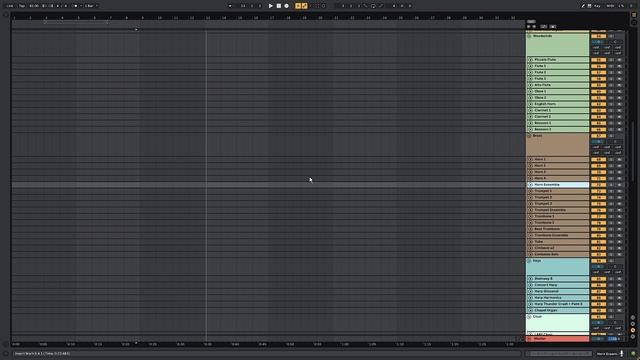The image size is (640, 360).
Task: Collapse the Woodwinds group track
Action: [x=529, y=36]
